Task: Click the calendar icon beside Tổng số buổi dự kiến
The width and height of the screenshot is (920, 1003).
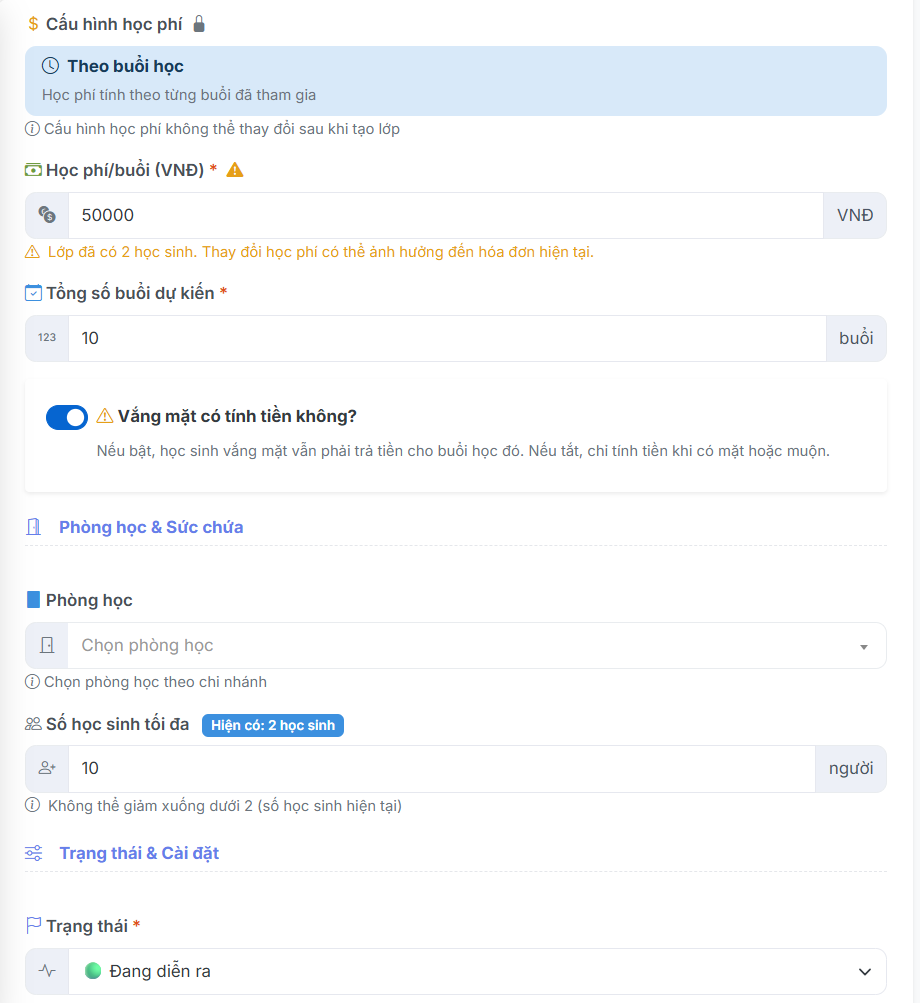Action: 34,293
